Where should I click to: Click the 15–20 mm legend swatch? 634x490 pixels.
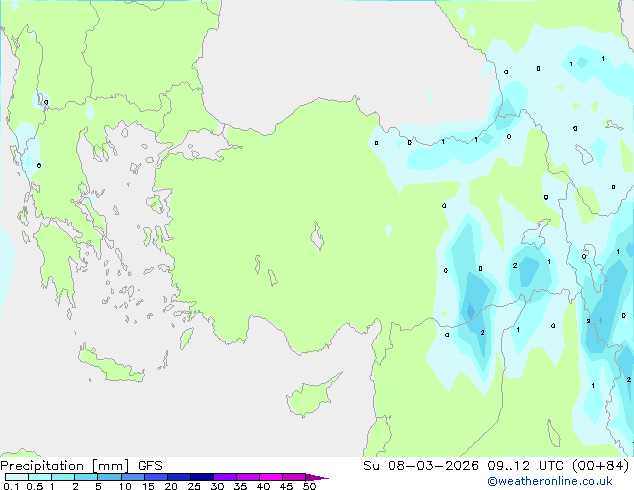(x=155, y=477)
